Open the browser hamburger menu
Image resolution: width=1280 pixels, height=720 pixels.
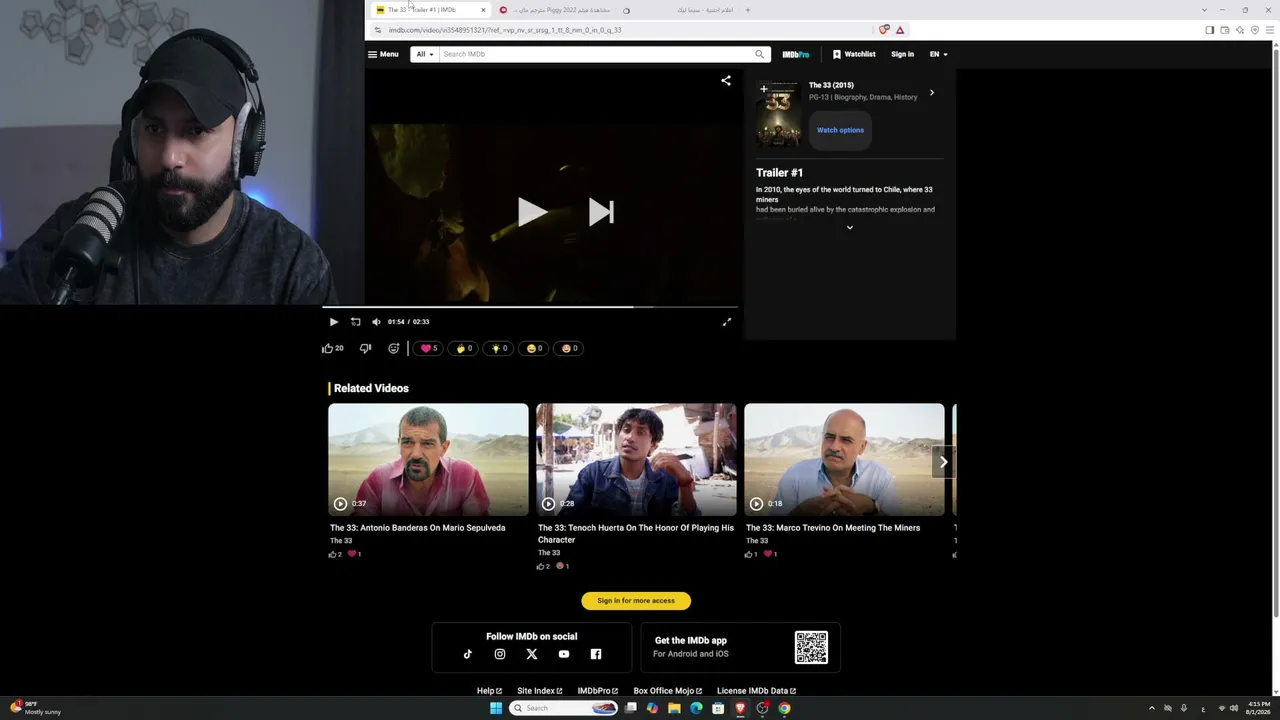pyautogui.click(x=1271, y=30)
